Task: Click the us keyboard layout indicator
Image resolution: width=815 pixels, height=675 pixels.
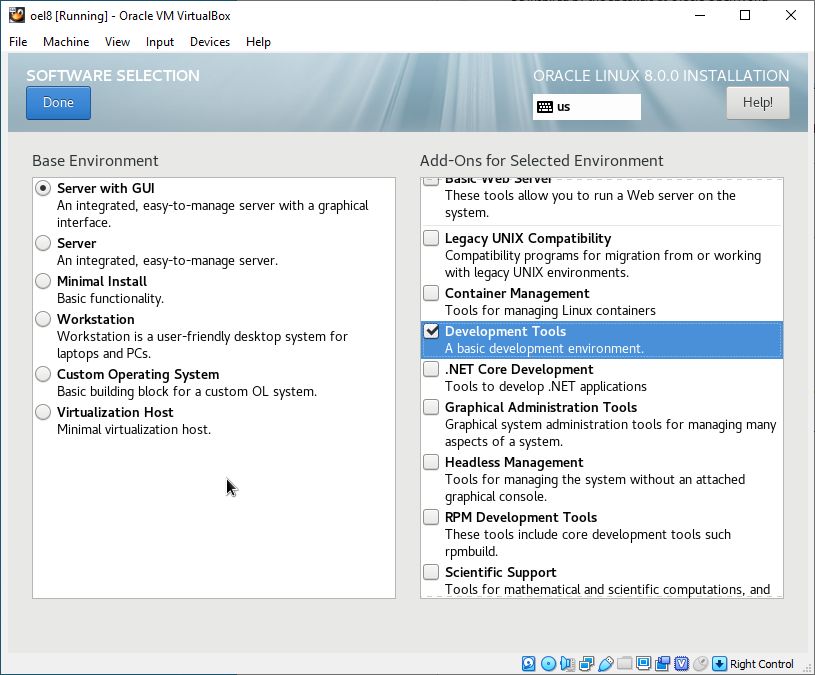Action: (586, 107)
